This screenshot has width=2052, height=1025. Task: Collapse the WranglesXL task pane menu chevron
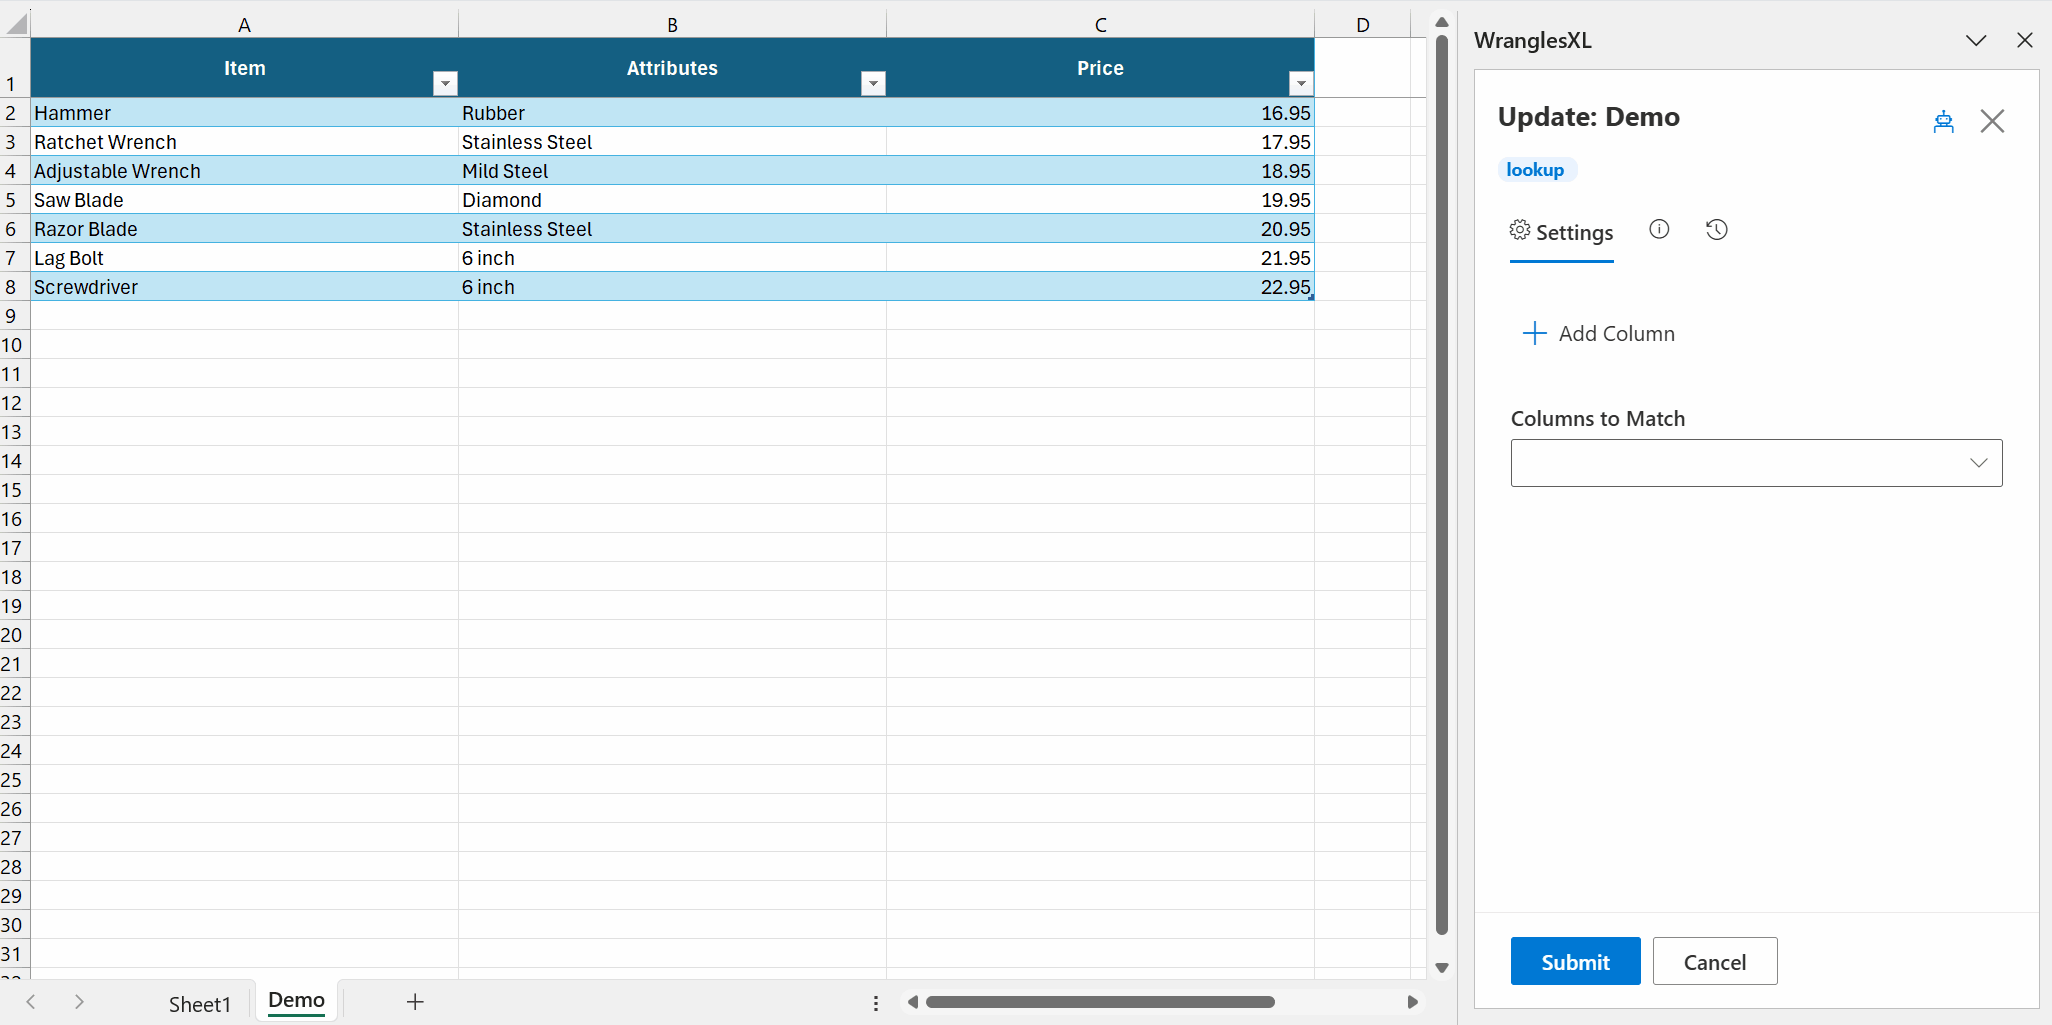pyautogui.click(x=1975, y=41)
